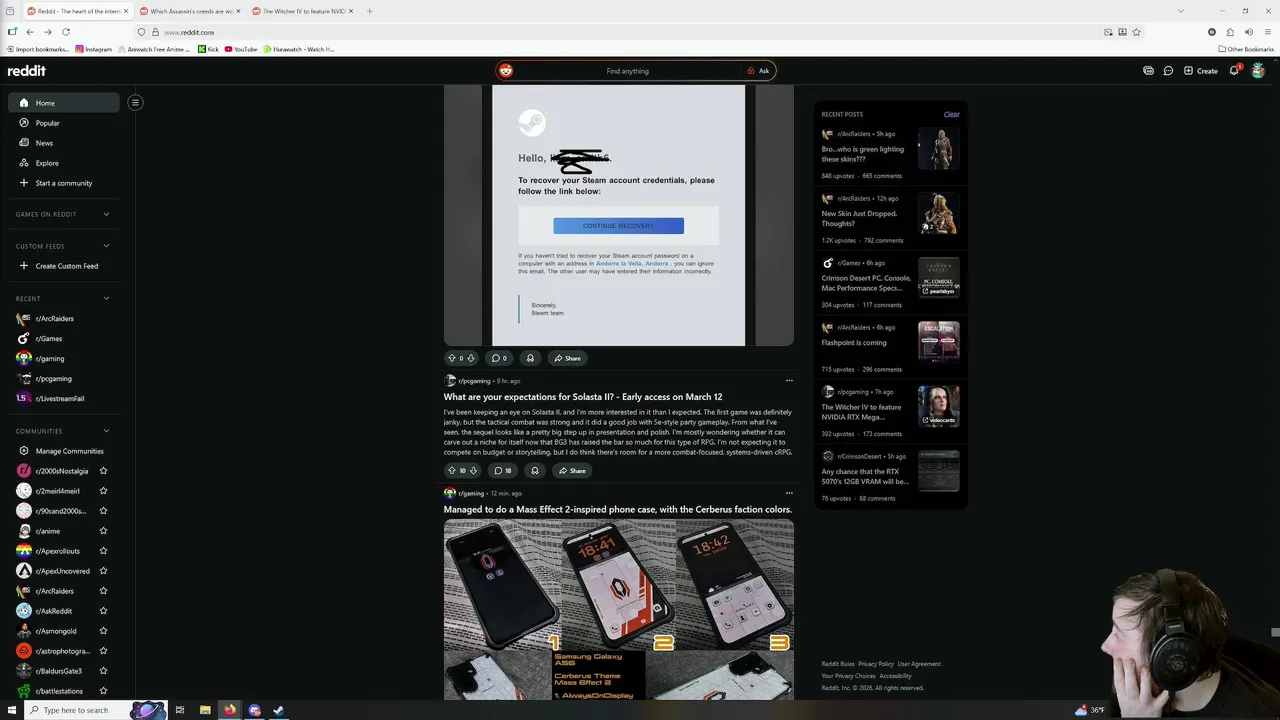1280x720 pixels.
Task: Upvote the Steam recovery post
Action: click(451, 358)
